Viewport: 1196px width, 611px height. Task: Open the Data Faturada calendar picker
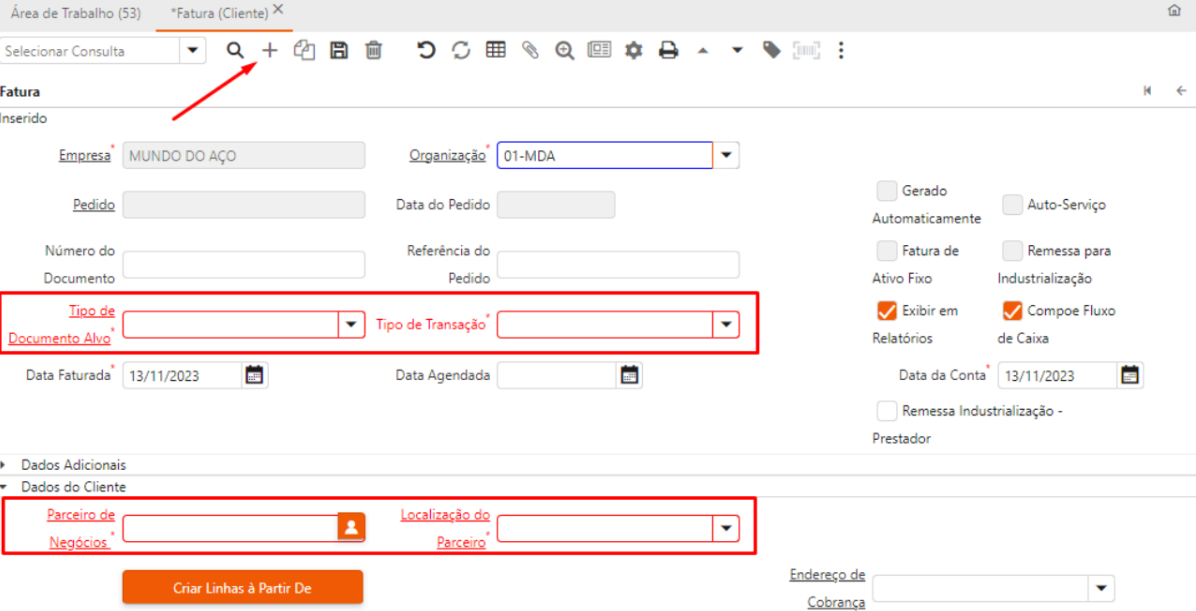pos(254,375)
